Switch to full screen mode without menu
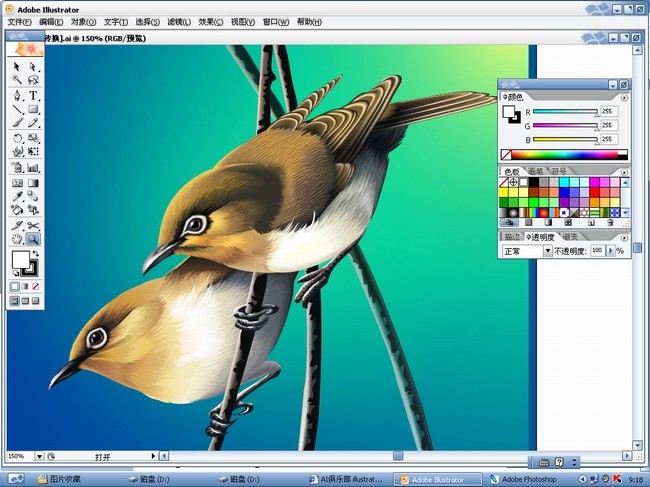650x487 pixels. [x=36, y=300]
